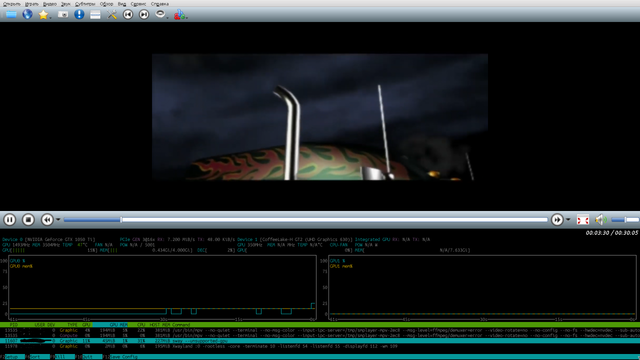Click the PID column header
The image size is (640, 360).
13,325
